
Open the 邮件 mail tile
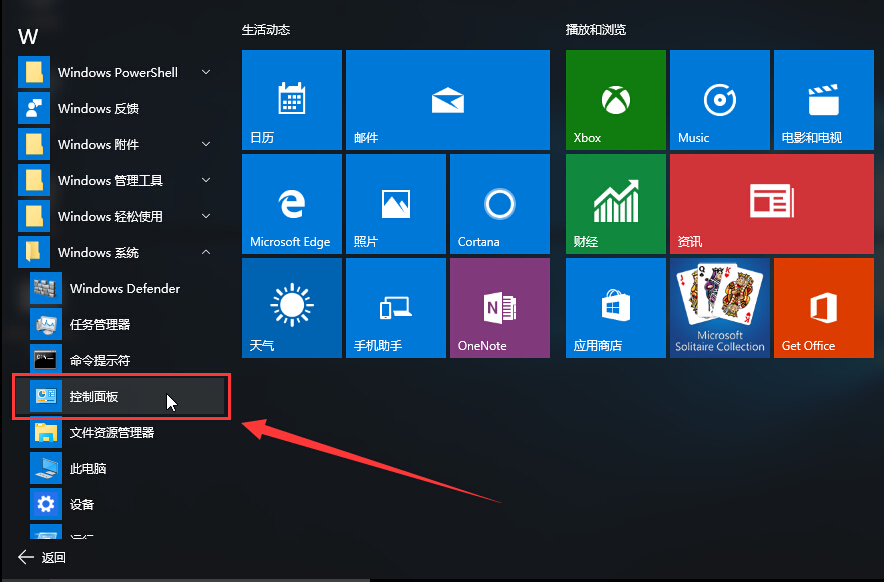pos(448,100)
